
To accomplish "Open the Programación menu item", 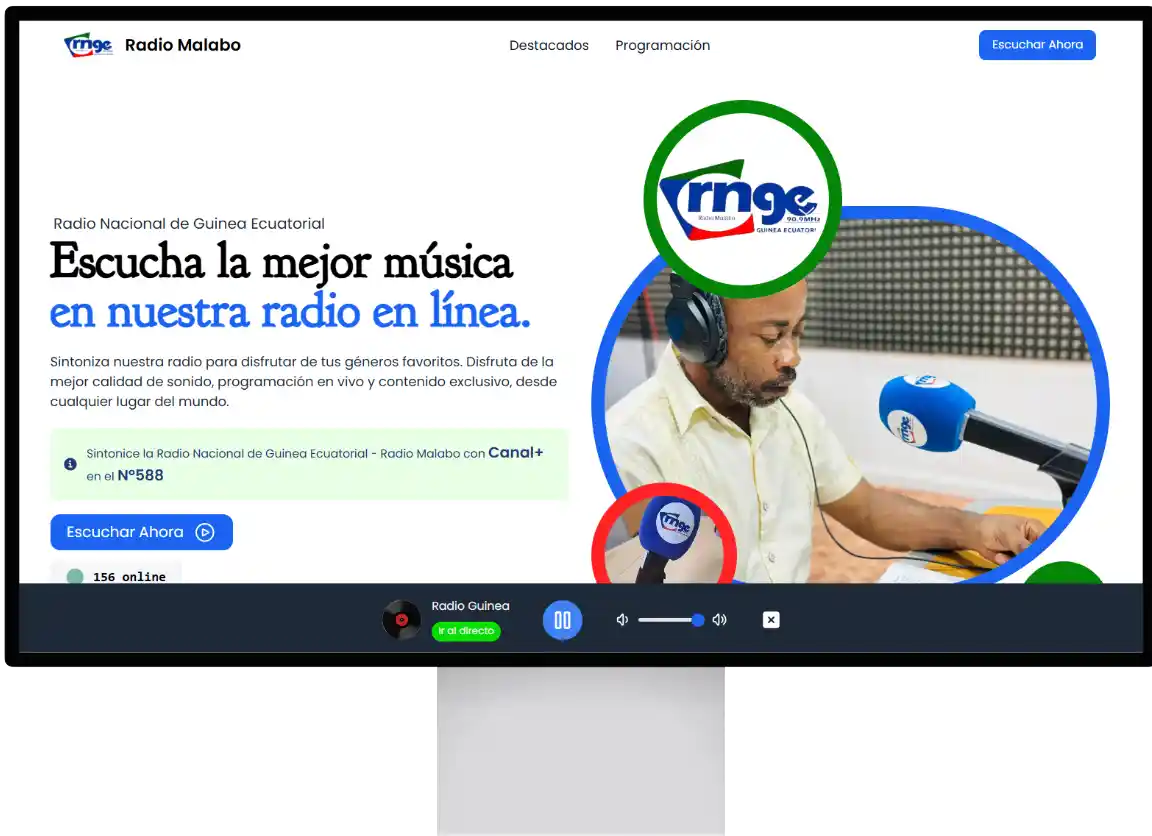I will pos(662,45).
